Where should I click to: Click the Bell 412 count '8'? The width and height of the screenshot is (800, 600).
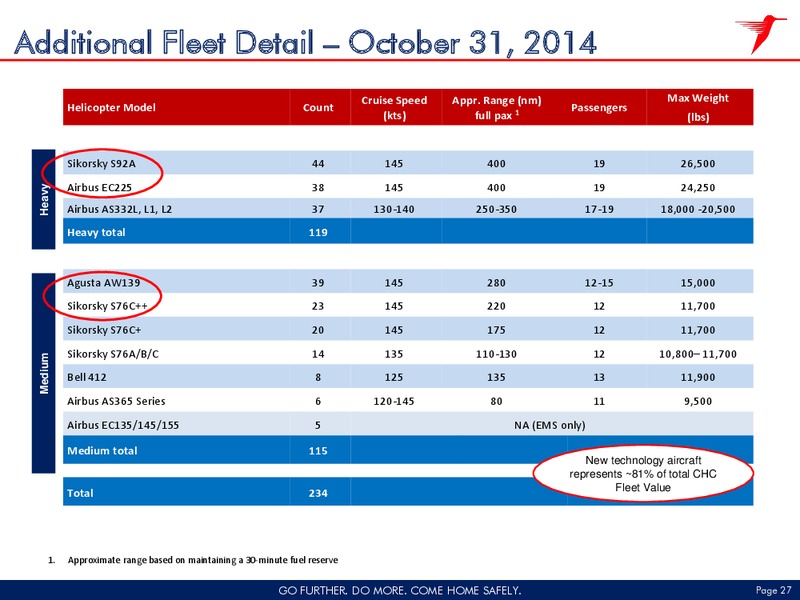pyautogui.click(x=318, y=378)
